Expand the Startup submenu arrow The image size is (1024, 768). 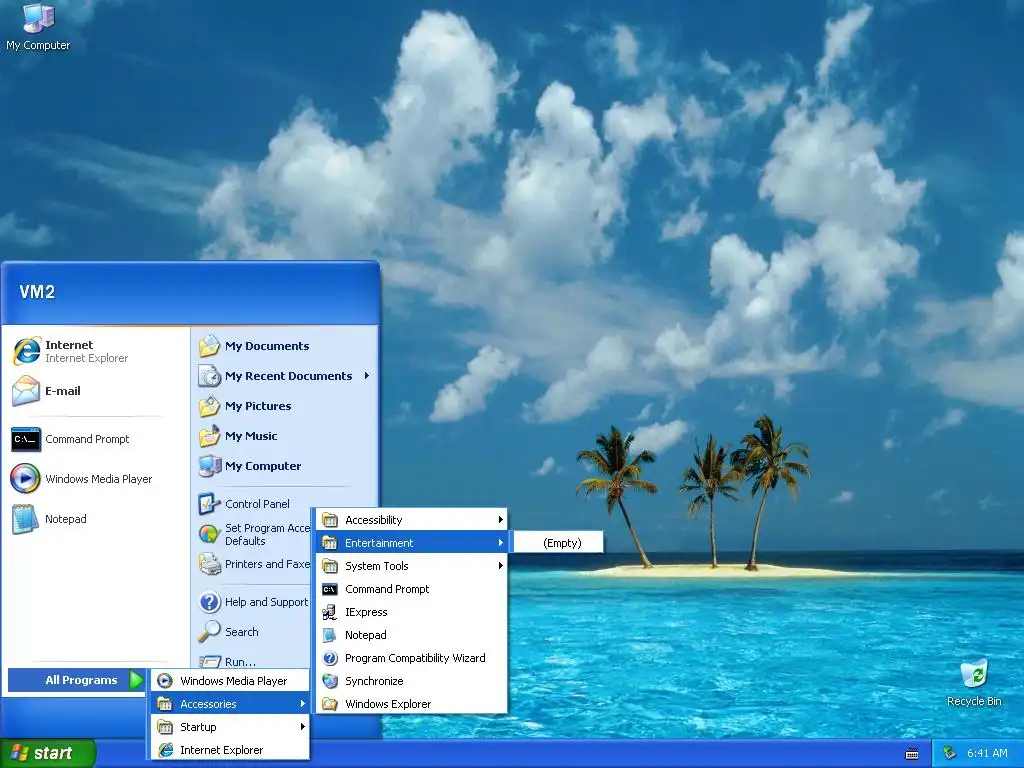[302, 727]
